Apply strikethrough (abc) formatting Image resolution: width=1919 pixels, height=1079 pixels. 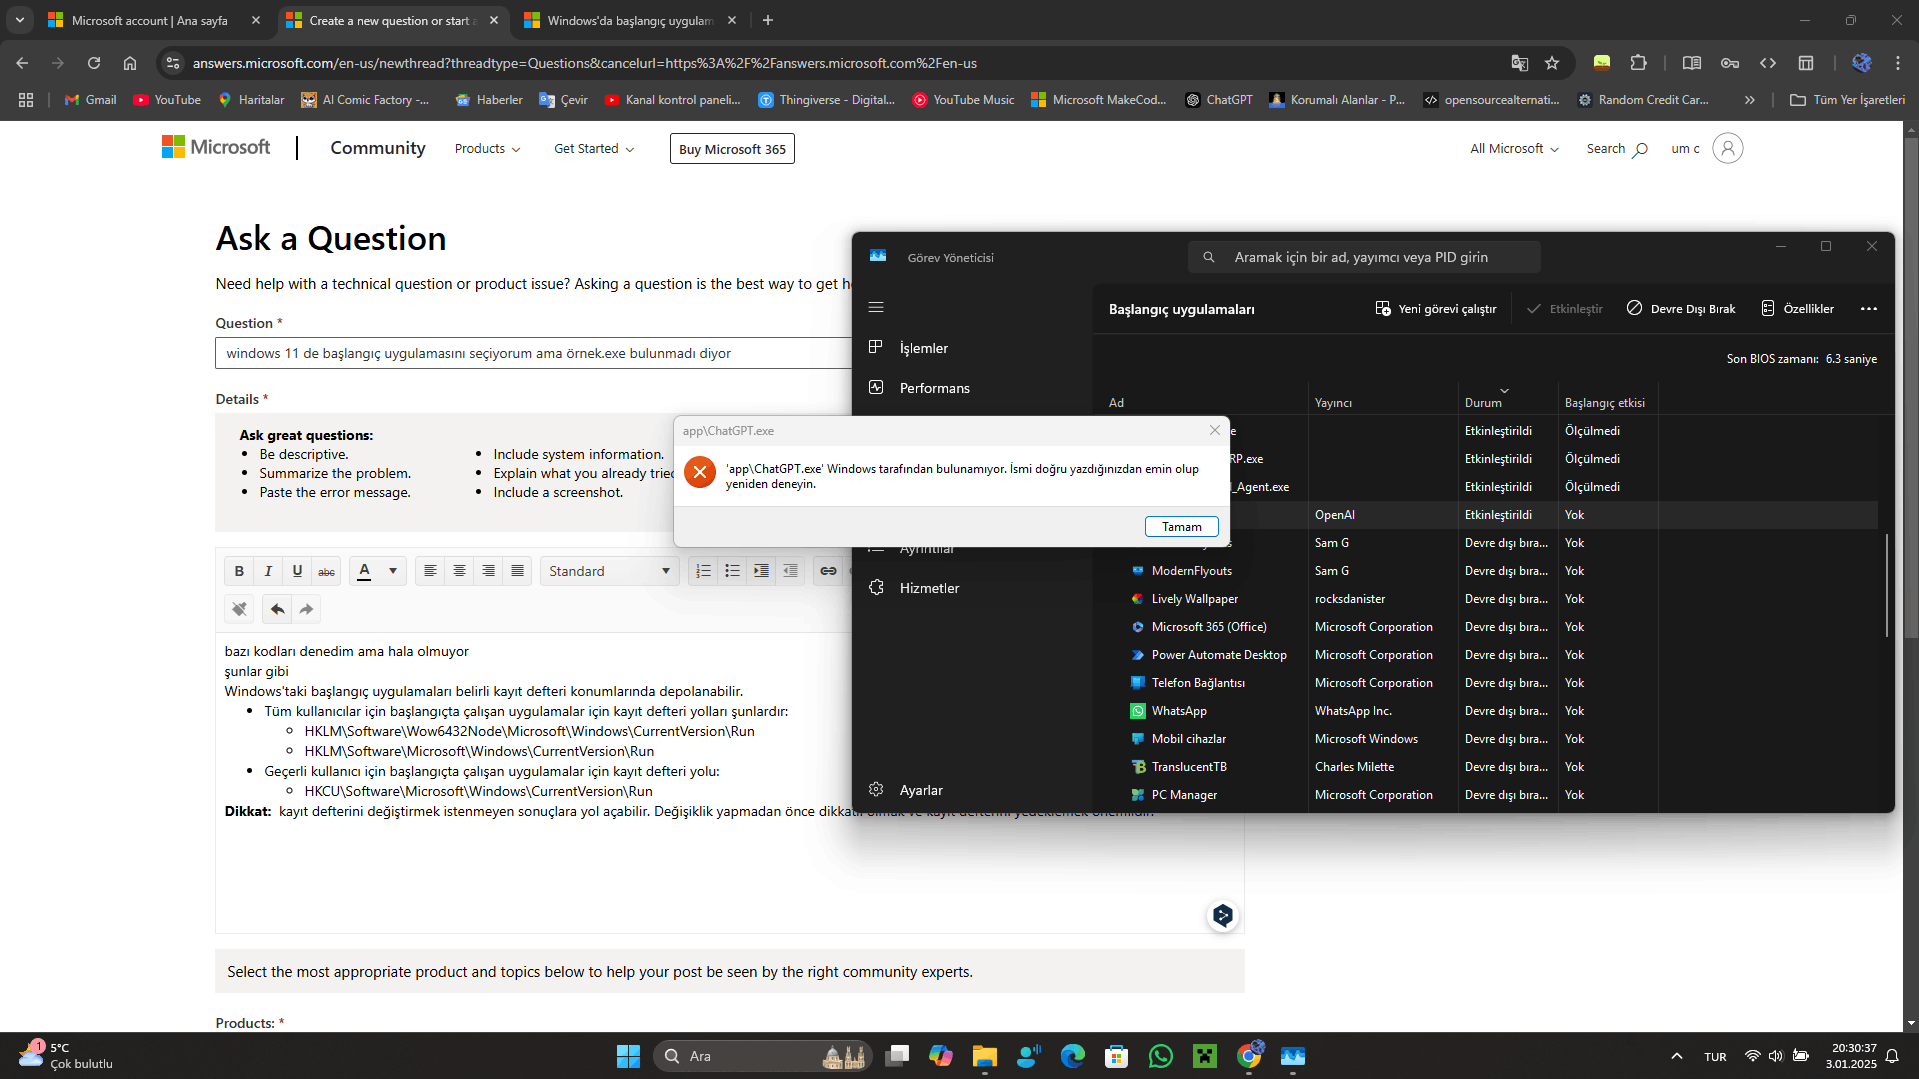point(326,571)
